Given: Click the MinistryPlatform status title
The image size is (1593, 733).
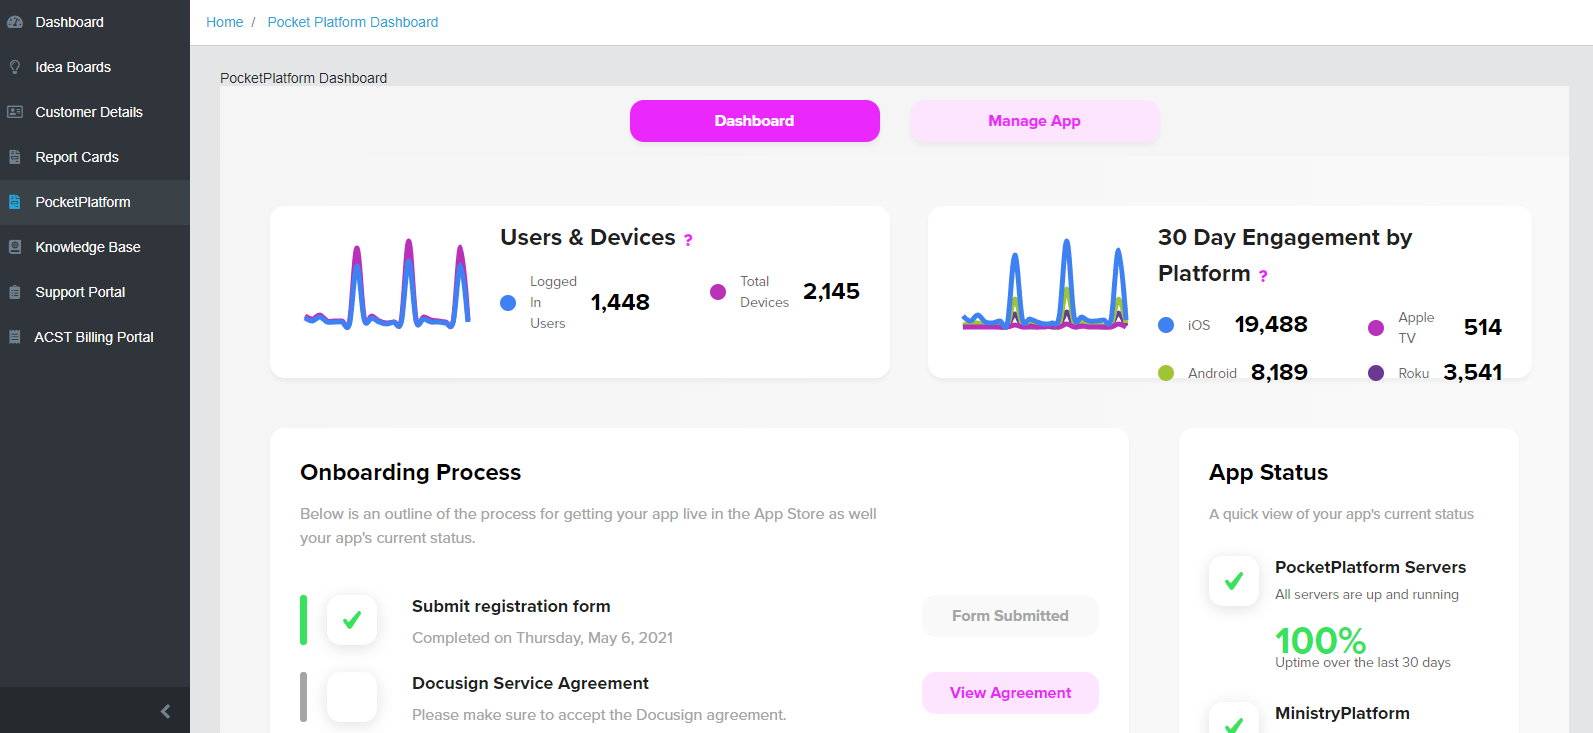Looking at the screenshot, I should pos(1342,713).
